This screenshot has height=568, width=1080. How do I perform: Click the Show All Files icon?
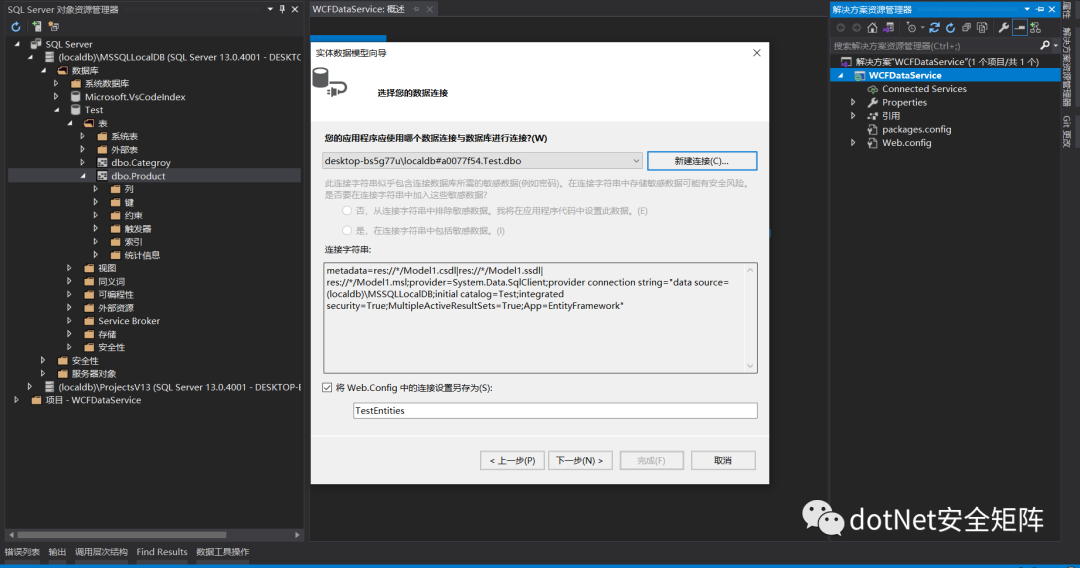coord(982,28)
